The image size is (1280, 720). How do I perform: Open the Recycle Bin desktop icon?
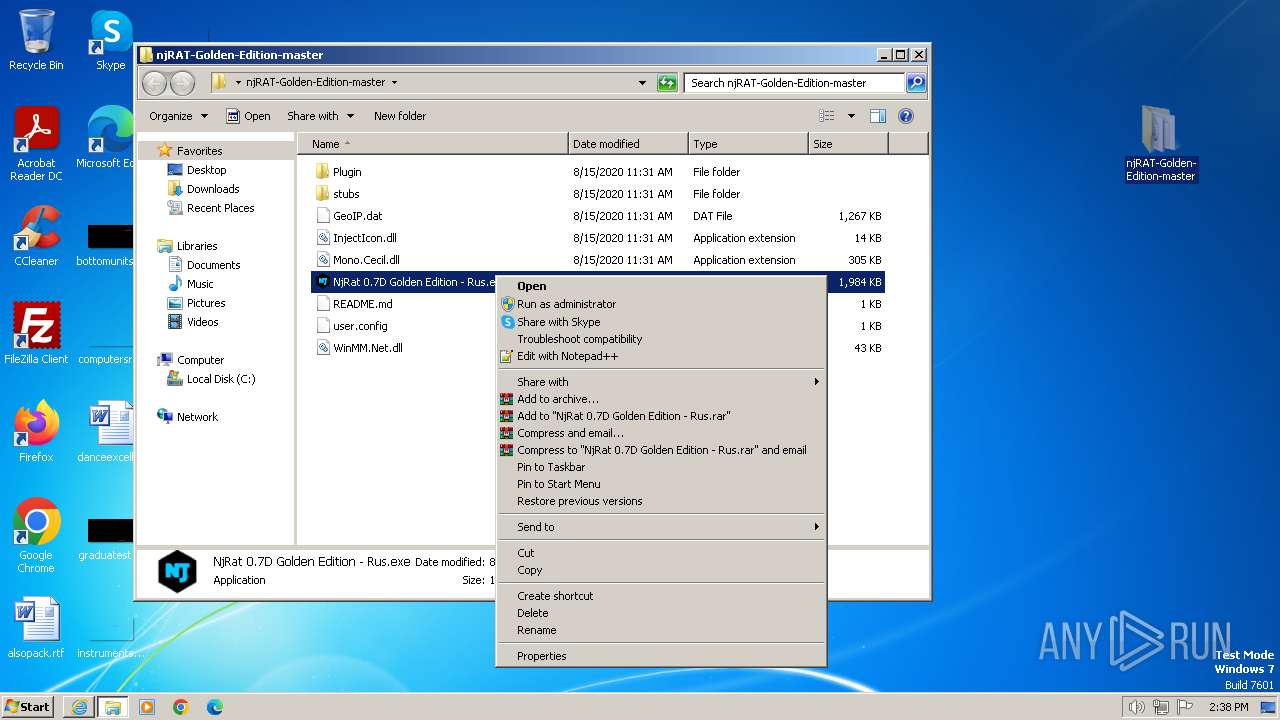pos(36,40)
